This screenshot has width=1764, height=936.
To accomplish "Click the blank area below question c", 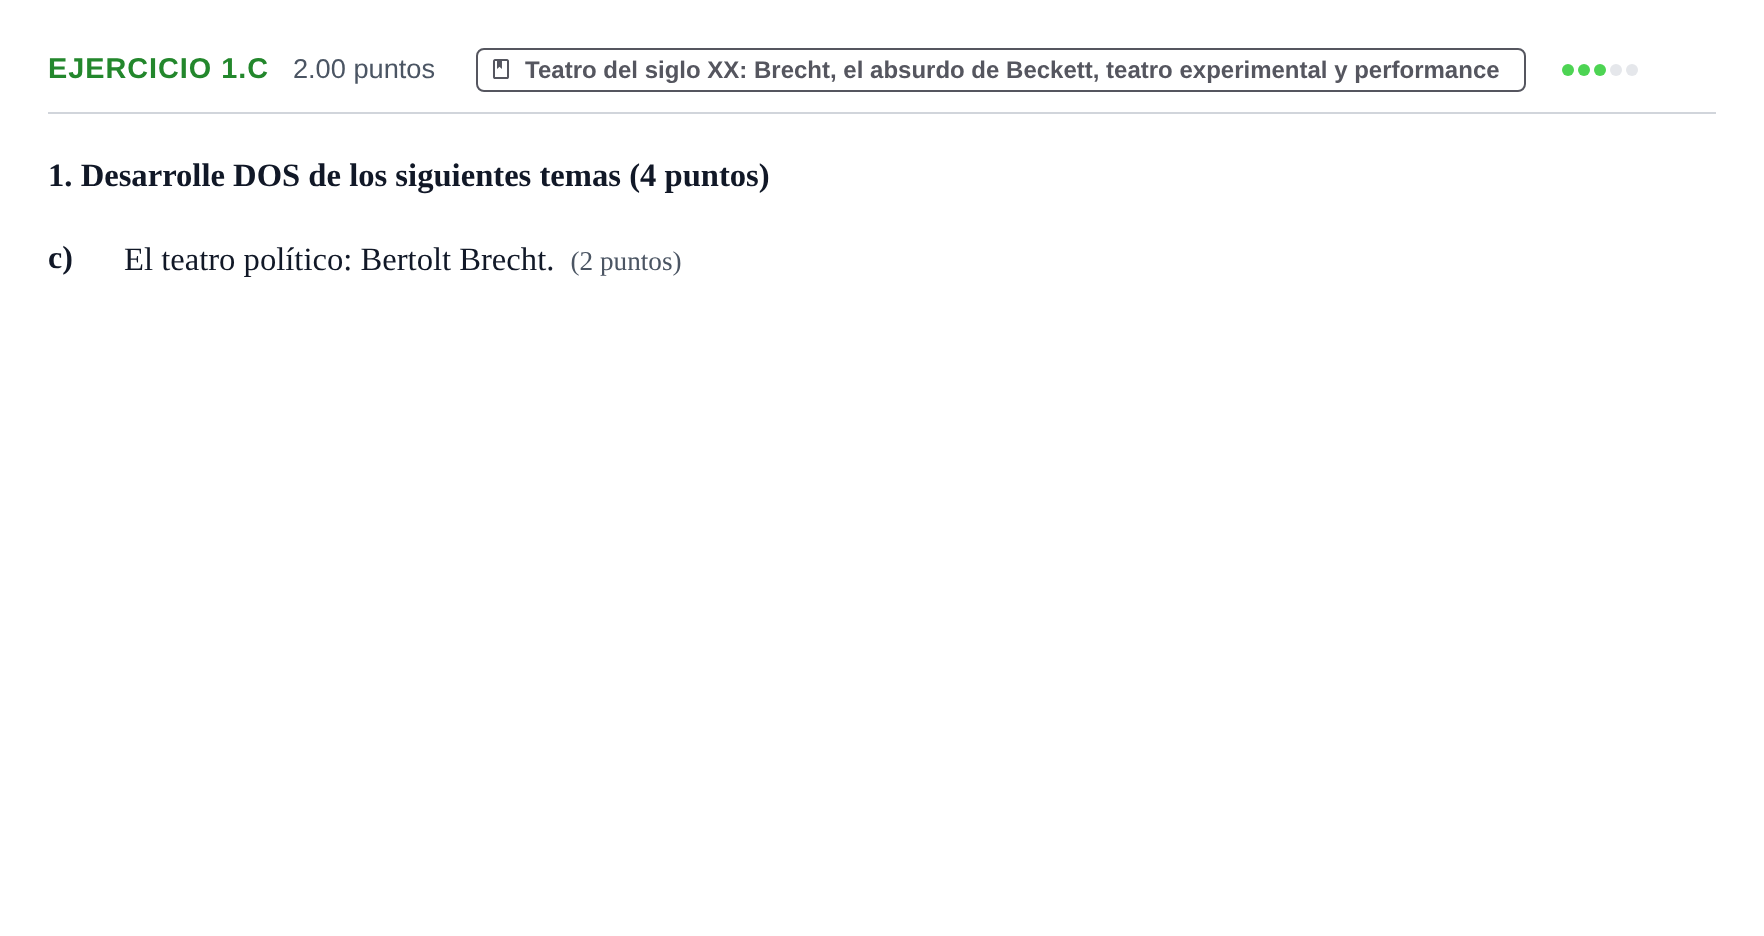I will click(882, 600).
